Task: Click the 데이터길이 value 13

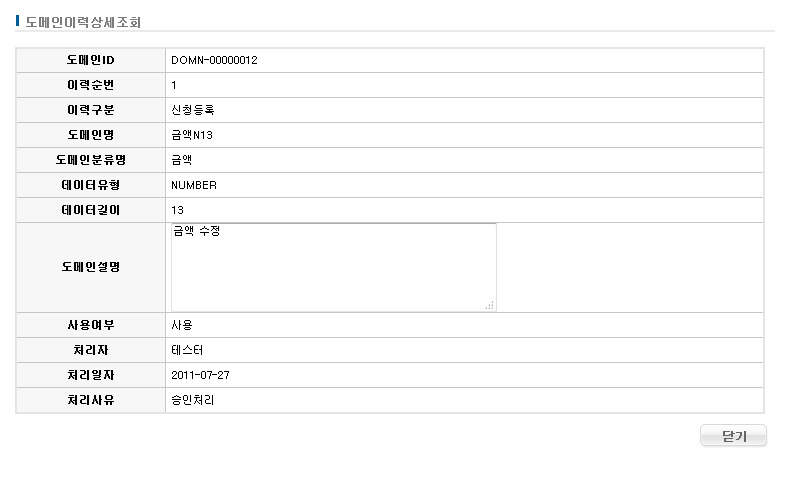Action: pos(178,210)
